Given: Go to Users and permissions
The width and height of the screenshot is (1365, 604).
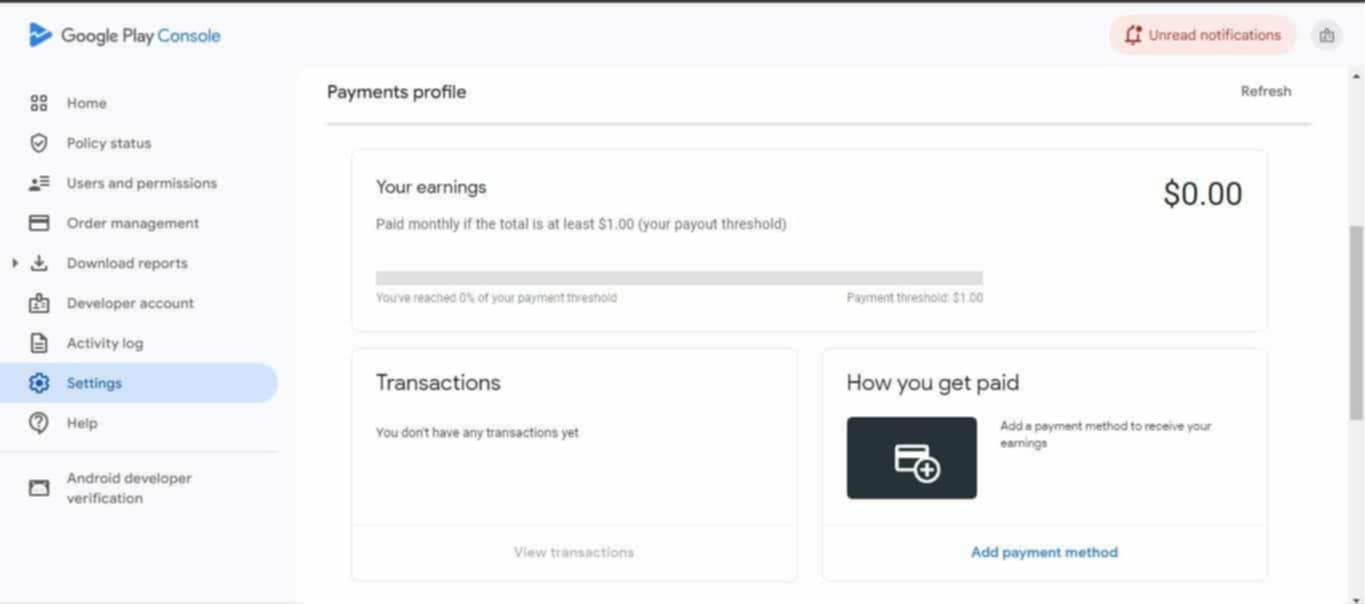Looking at the screenshot, I should [141, 183].
